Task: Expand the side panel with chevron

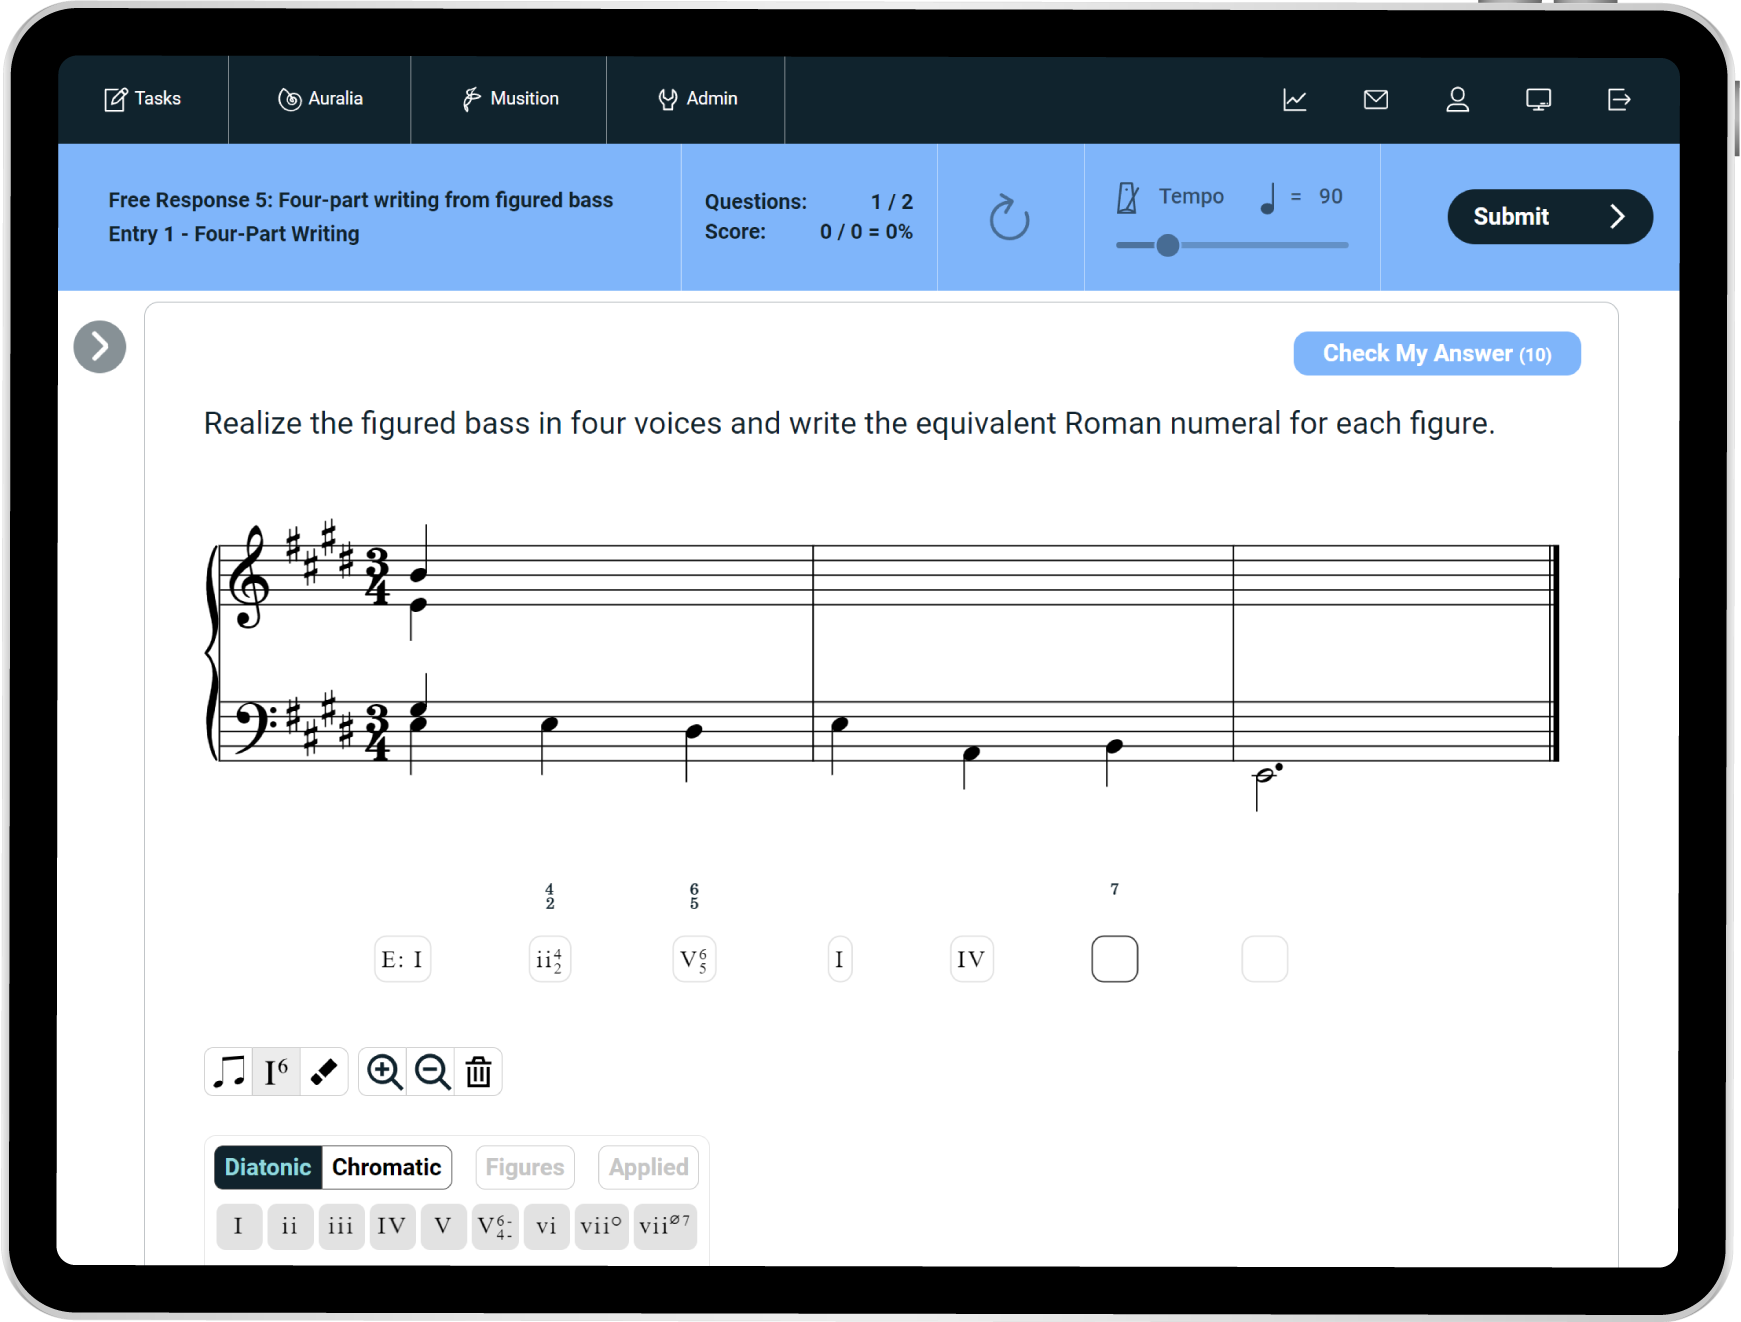Action: point(100,347)
